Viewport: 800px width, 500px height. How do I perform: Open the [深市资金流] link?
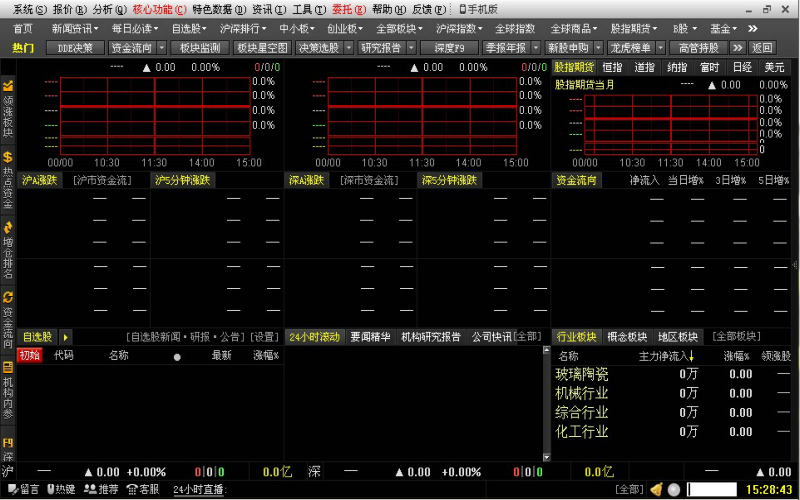[369, 180]
